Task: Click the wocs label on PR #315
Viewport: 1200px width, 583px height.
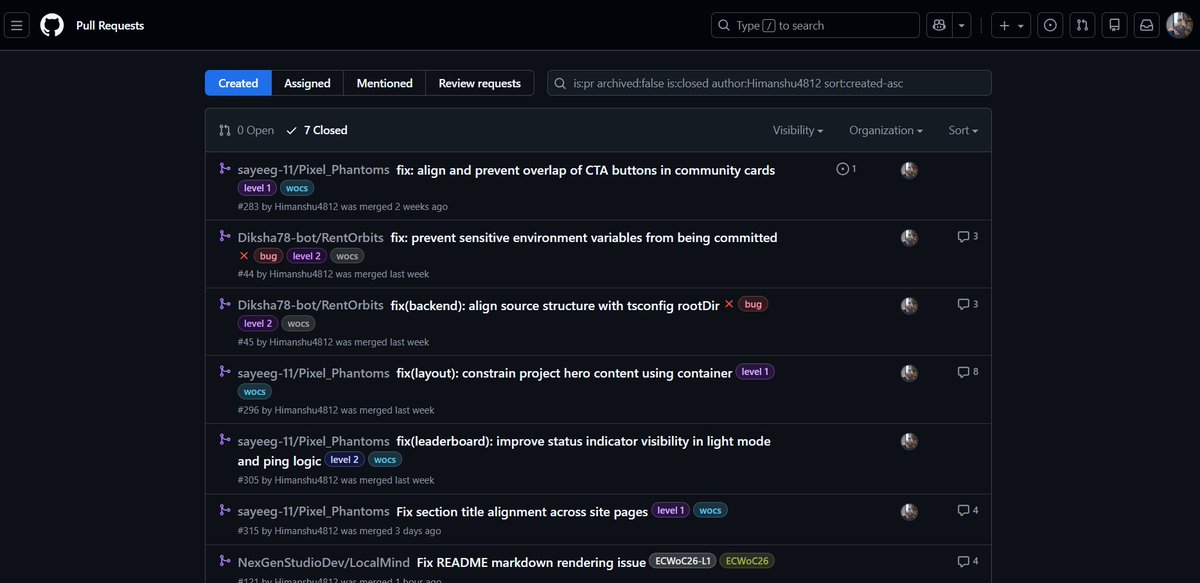Action: (x=710, y=511)
